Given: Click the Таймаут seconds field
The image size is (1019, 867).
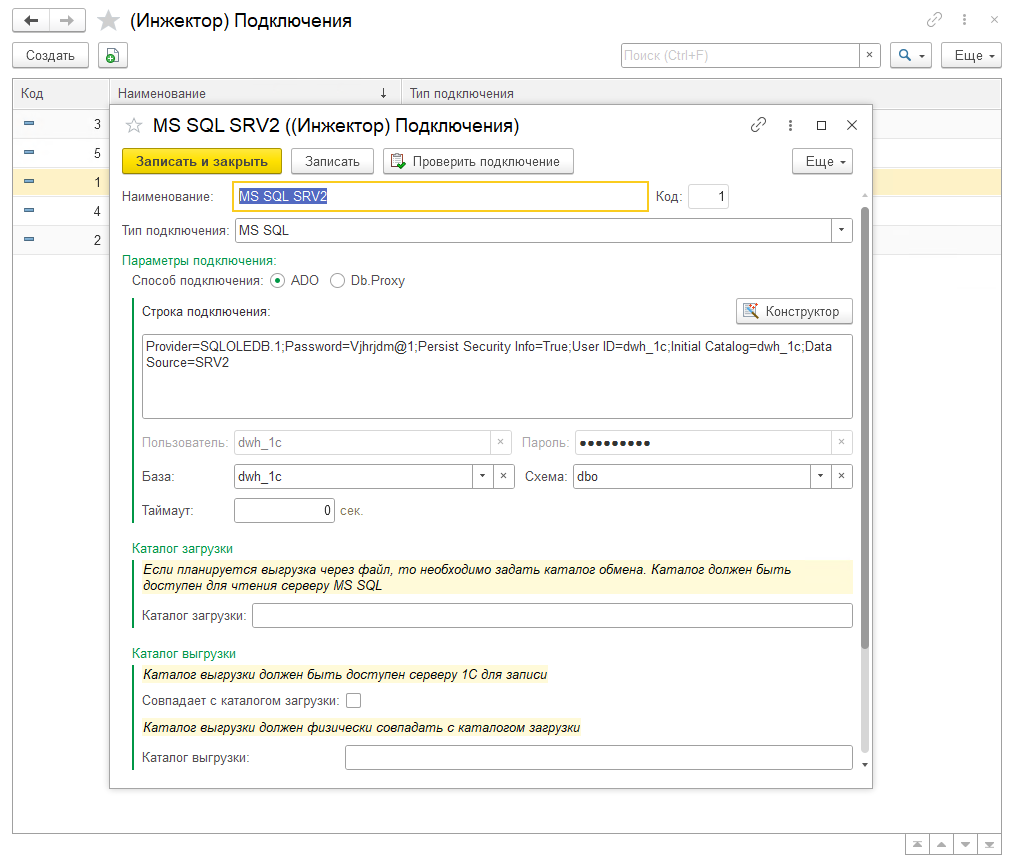Looking at the screenshot, I should click(284, 511).
